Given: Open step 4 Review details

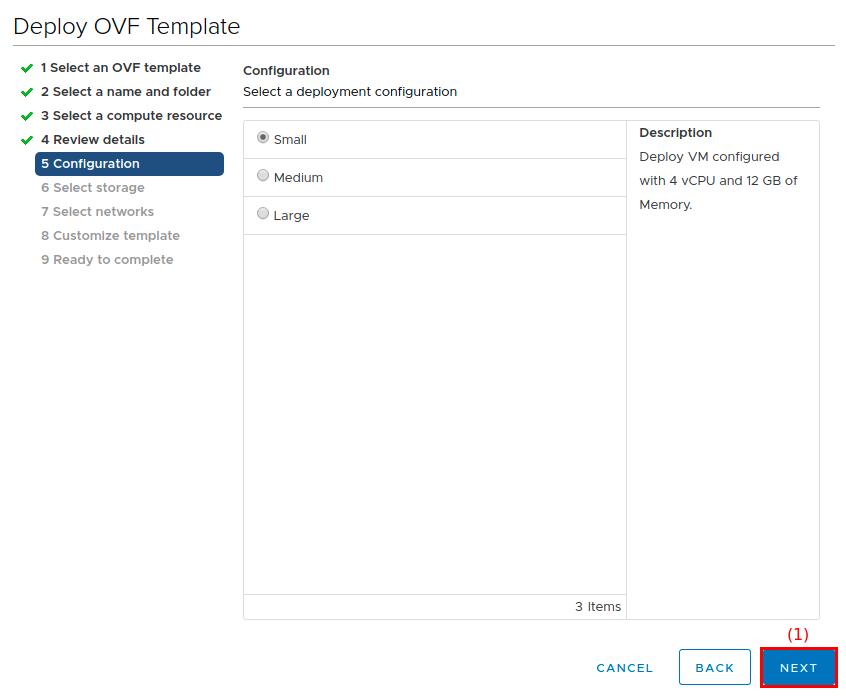Looking at the screenshot, I should pos(92,140).
